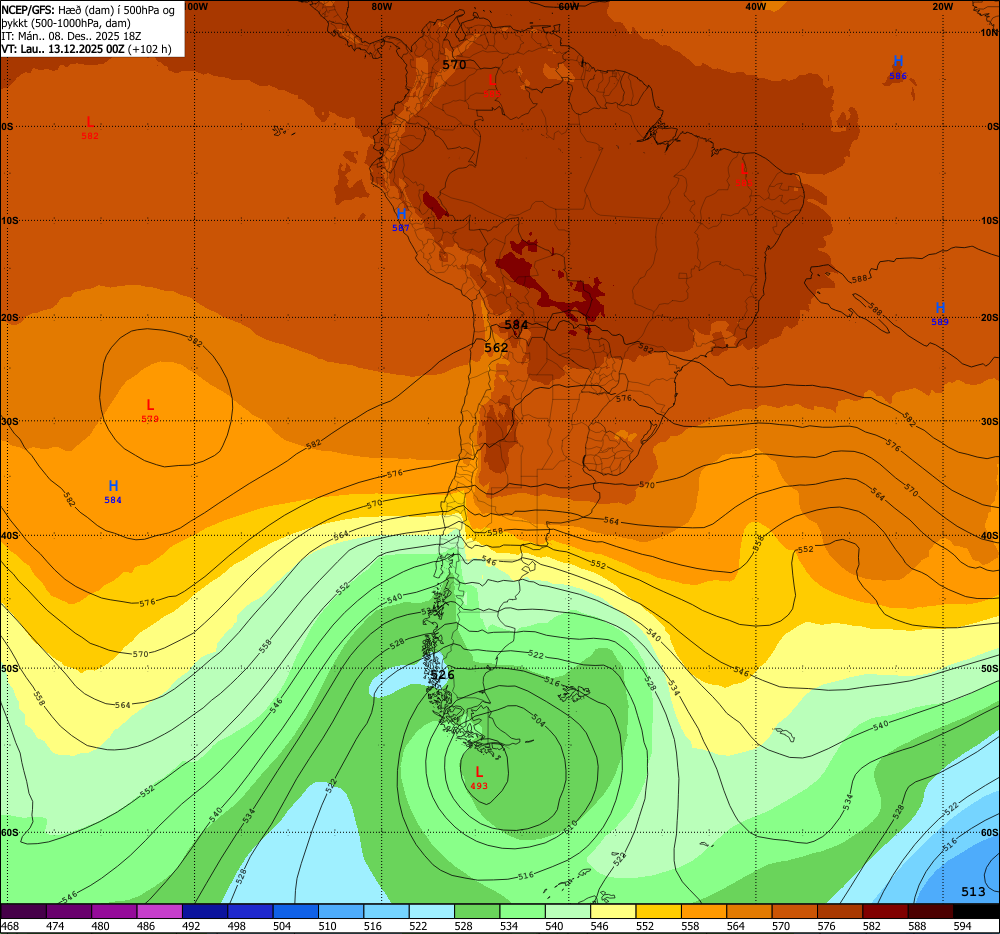Select the pale yellow legend swatch above 546
This screenshot has height=934, width=1000.
point(614,911)
